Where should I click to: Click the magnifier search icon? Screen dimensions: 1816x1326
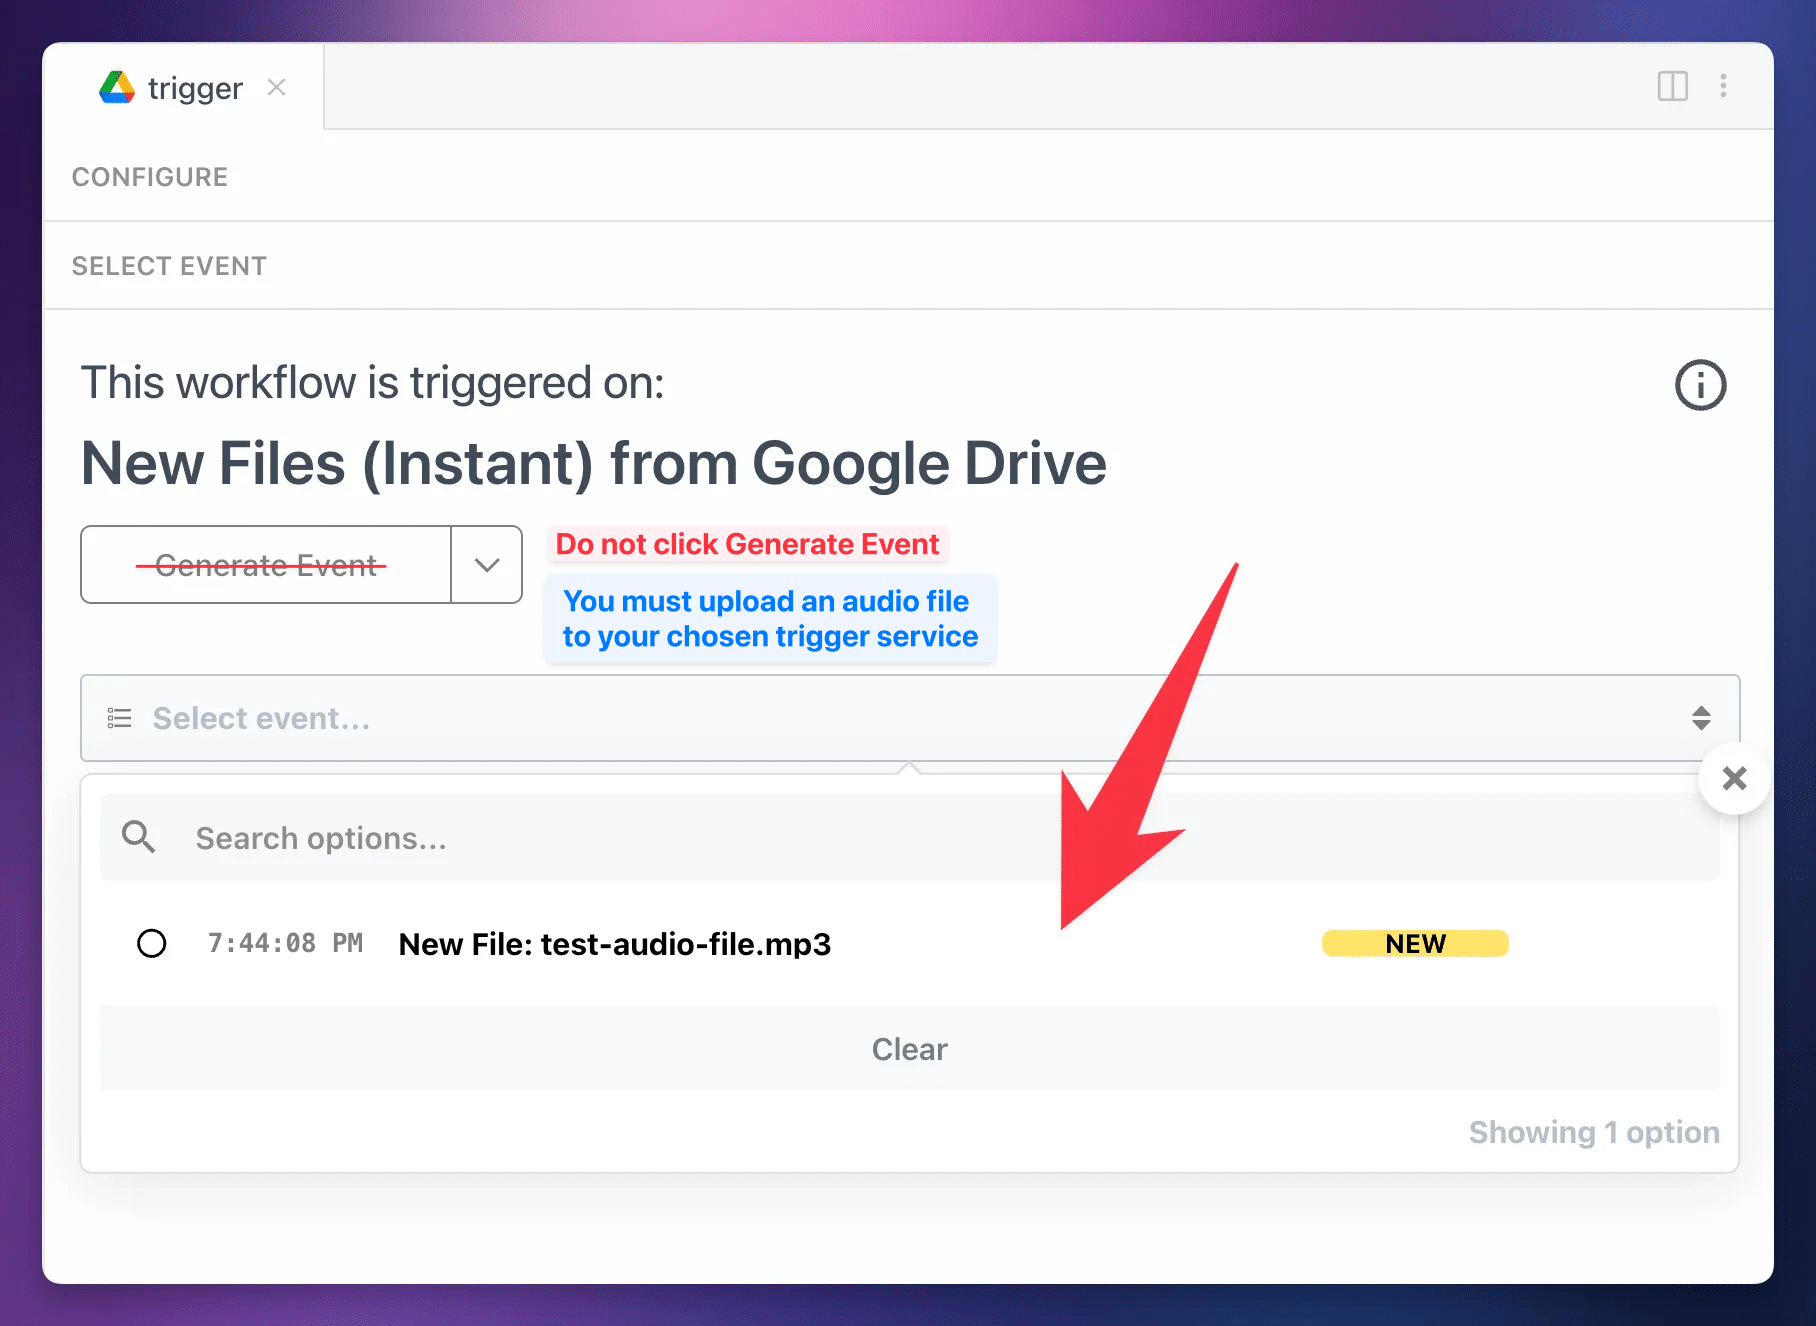(x=138, y=837)
